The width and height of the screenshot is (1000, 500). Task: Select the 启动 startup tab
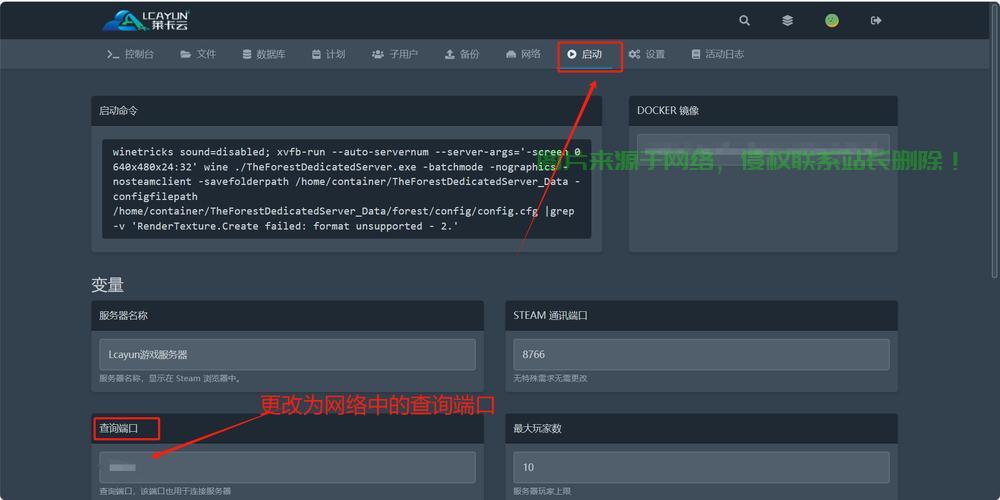585,54
